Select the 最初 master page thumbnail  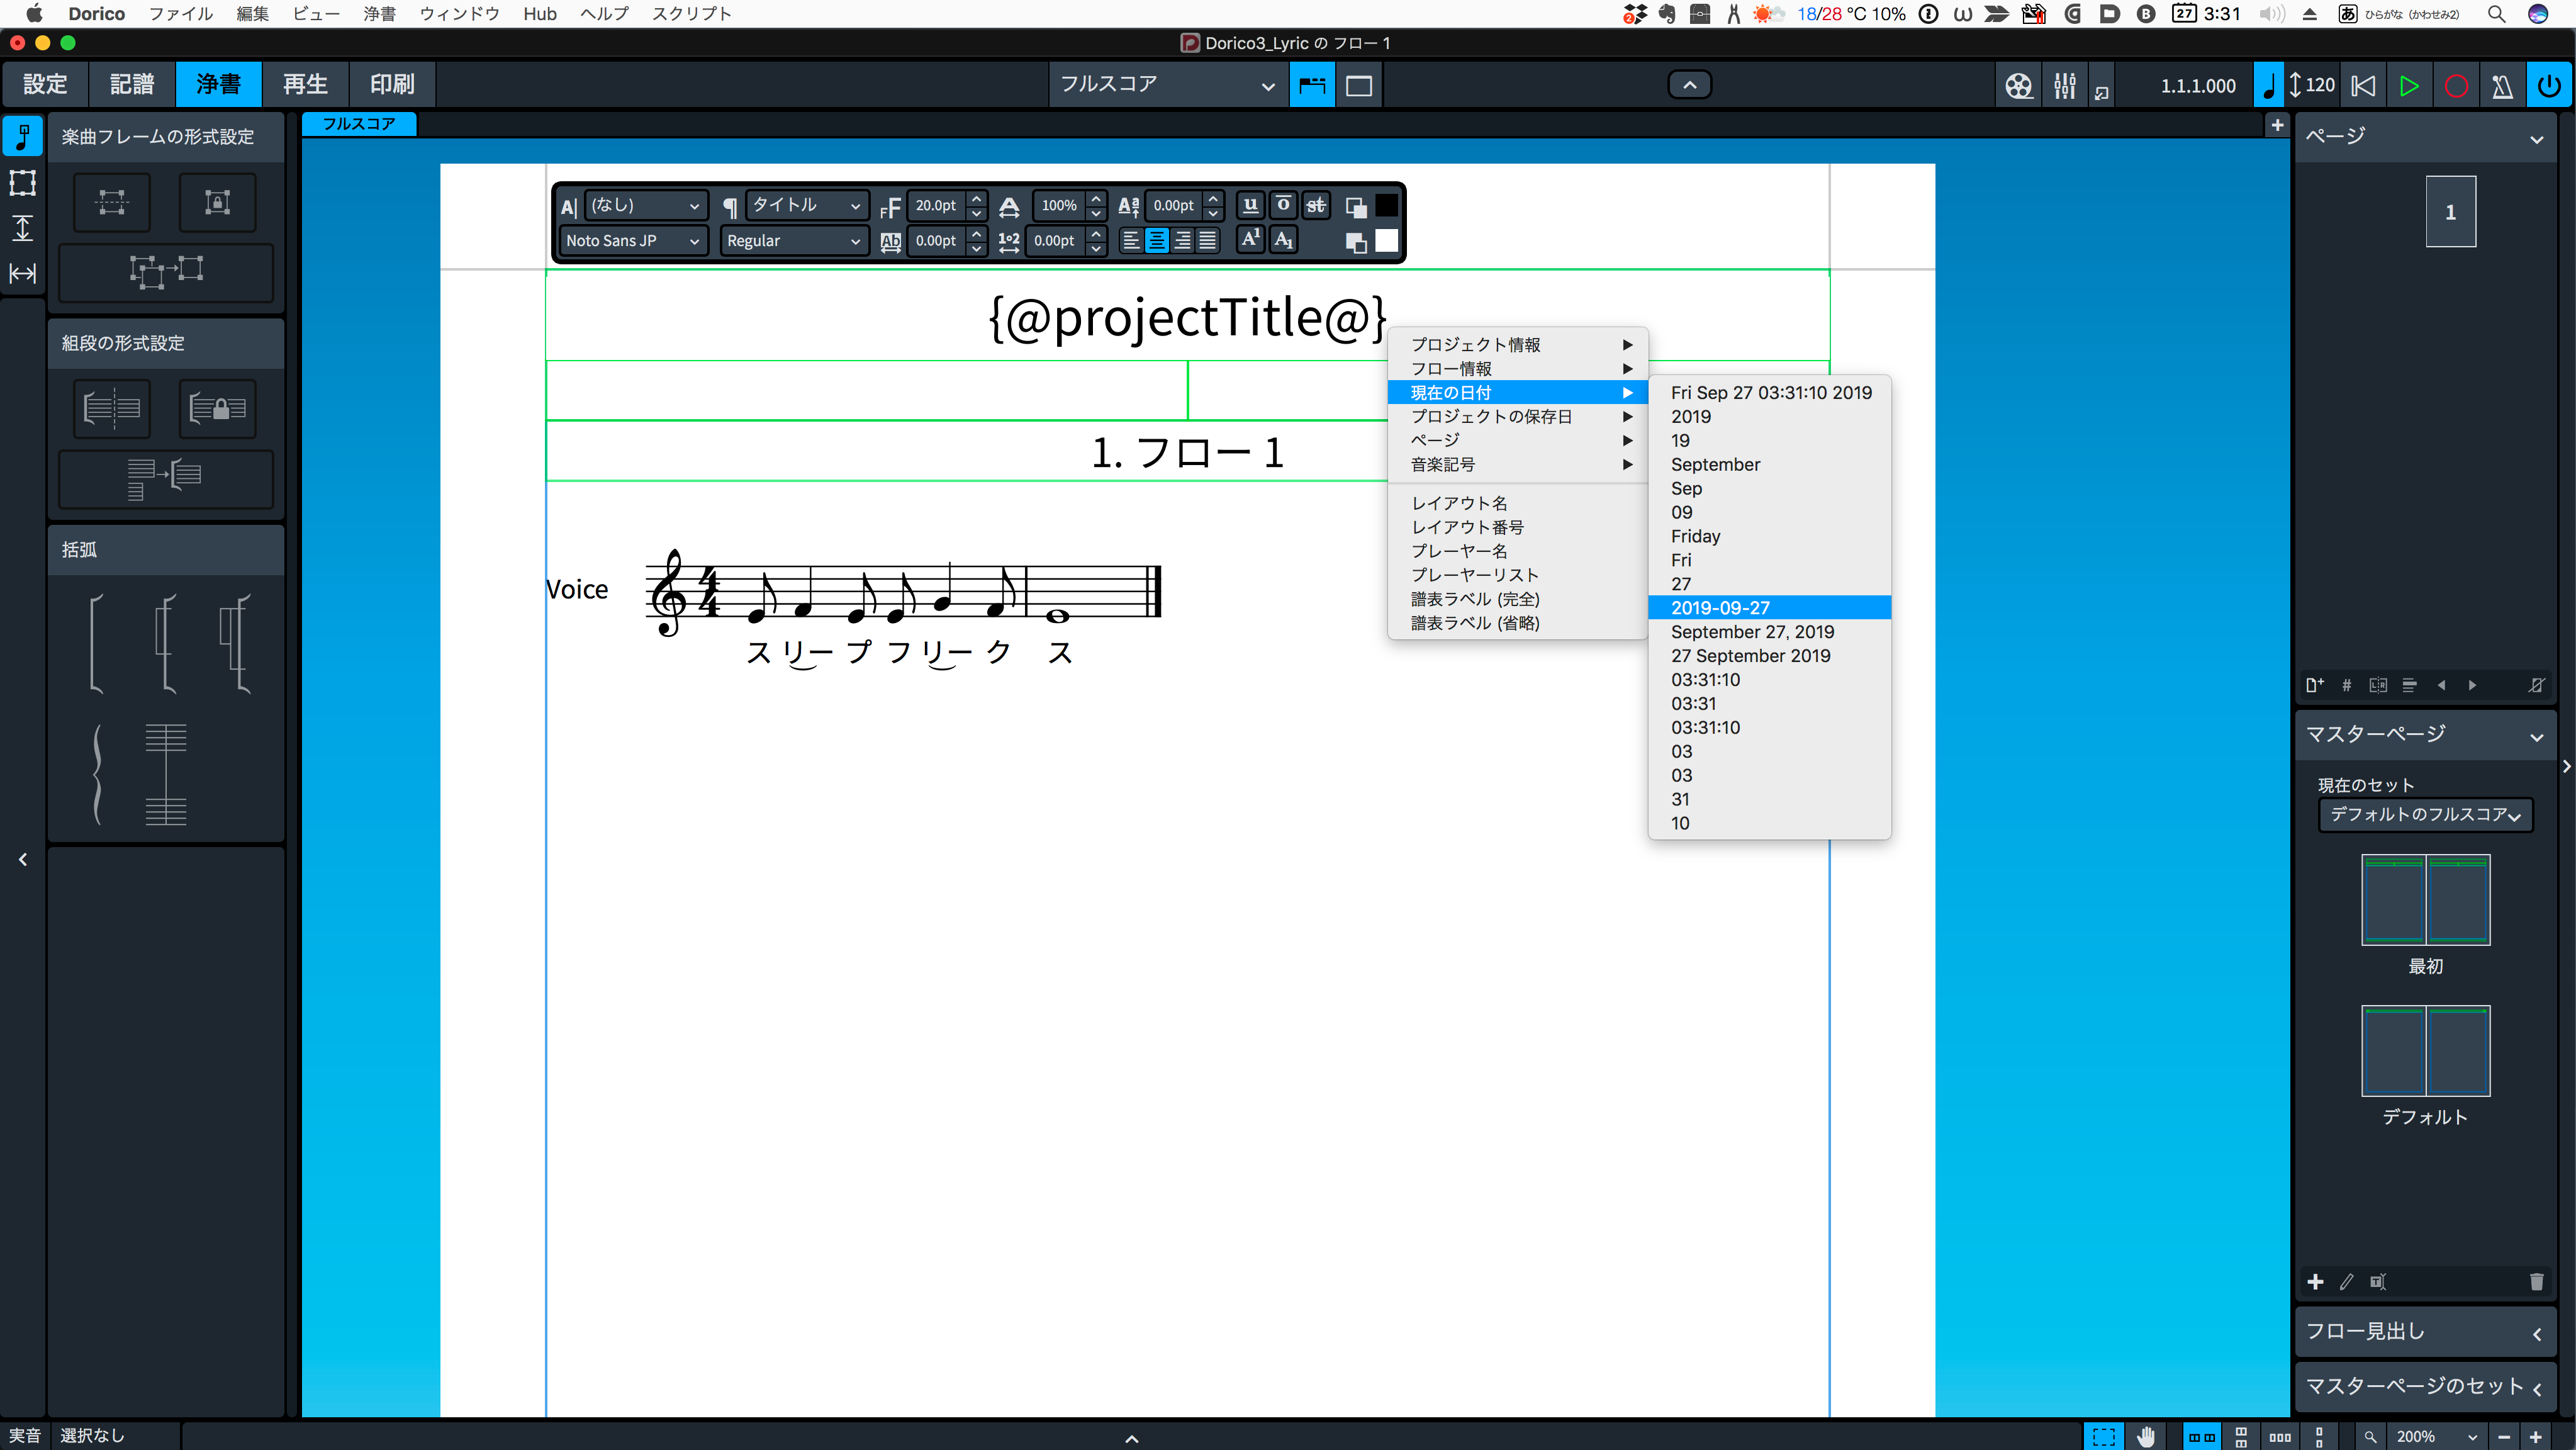2425,899
